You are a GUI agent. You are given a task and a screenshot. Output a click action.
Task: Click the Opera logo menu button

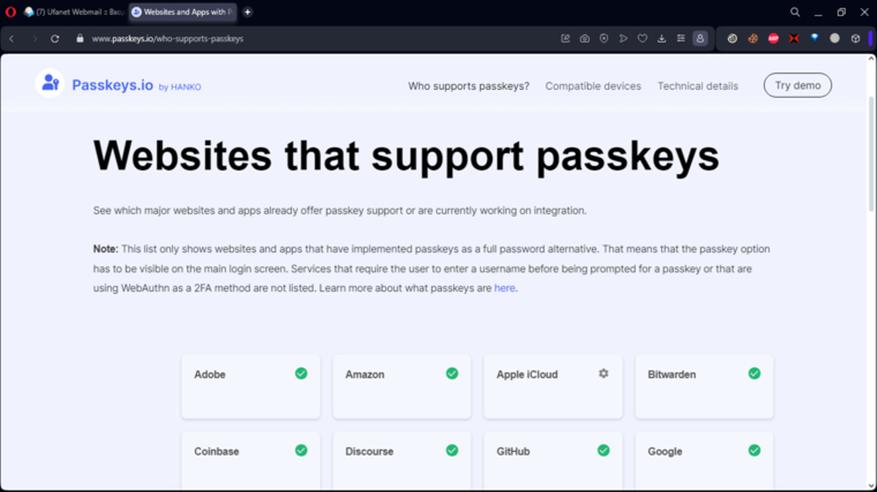(10, 12)
